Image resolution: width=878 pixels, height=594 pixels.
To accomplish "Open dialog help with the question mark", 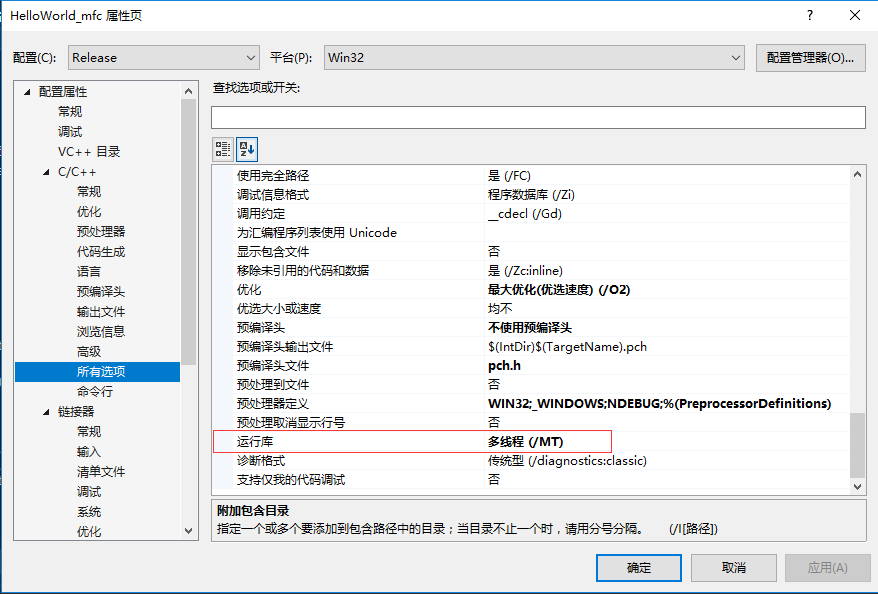I will pos(810,15).
